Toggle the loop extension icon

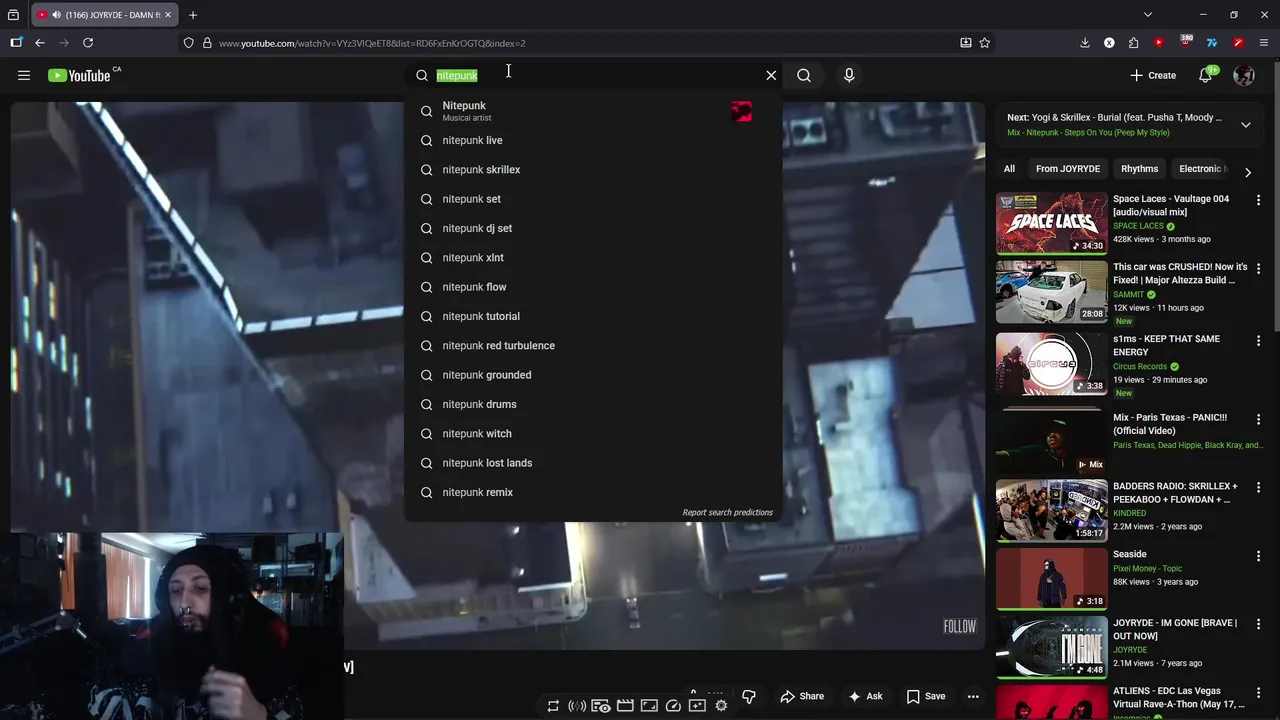tap(553, 706)
